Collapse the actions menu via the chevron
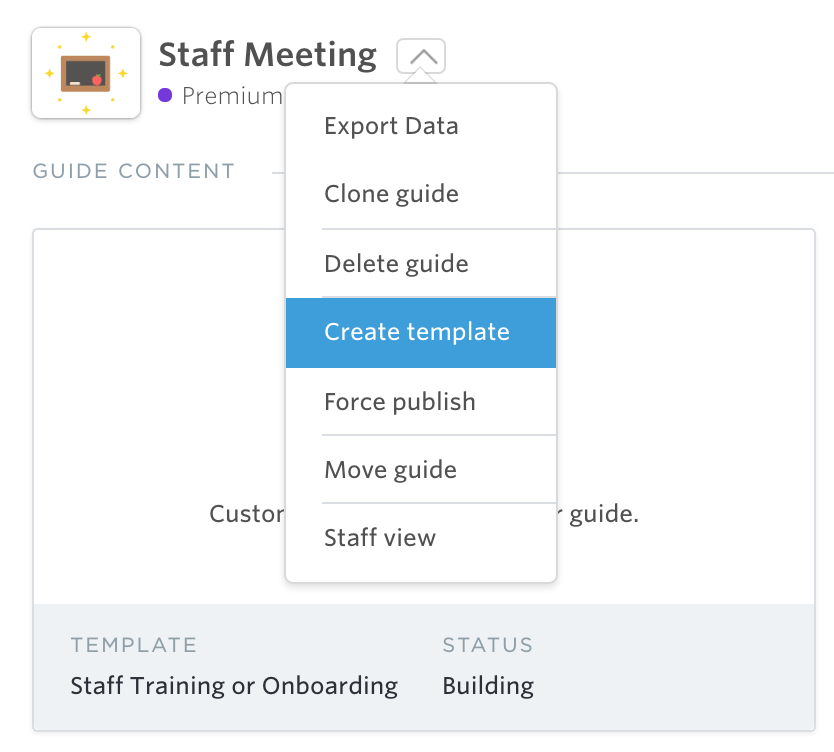The height and width of the screenshot is (752, 834). (x=421, y=55)
